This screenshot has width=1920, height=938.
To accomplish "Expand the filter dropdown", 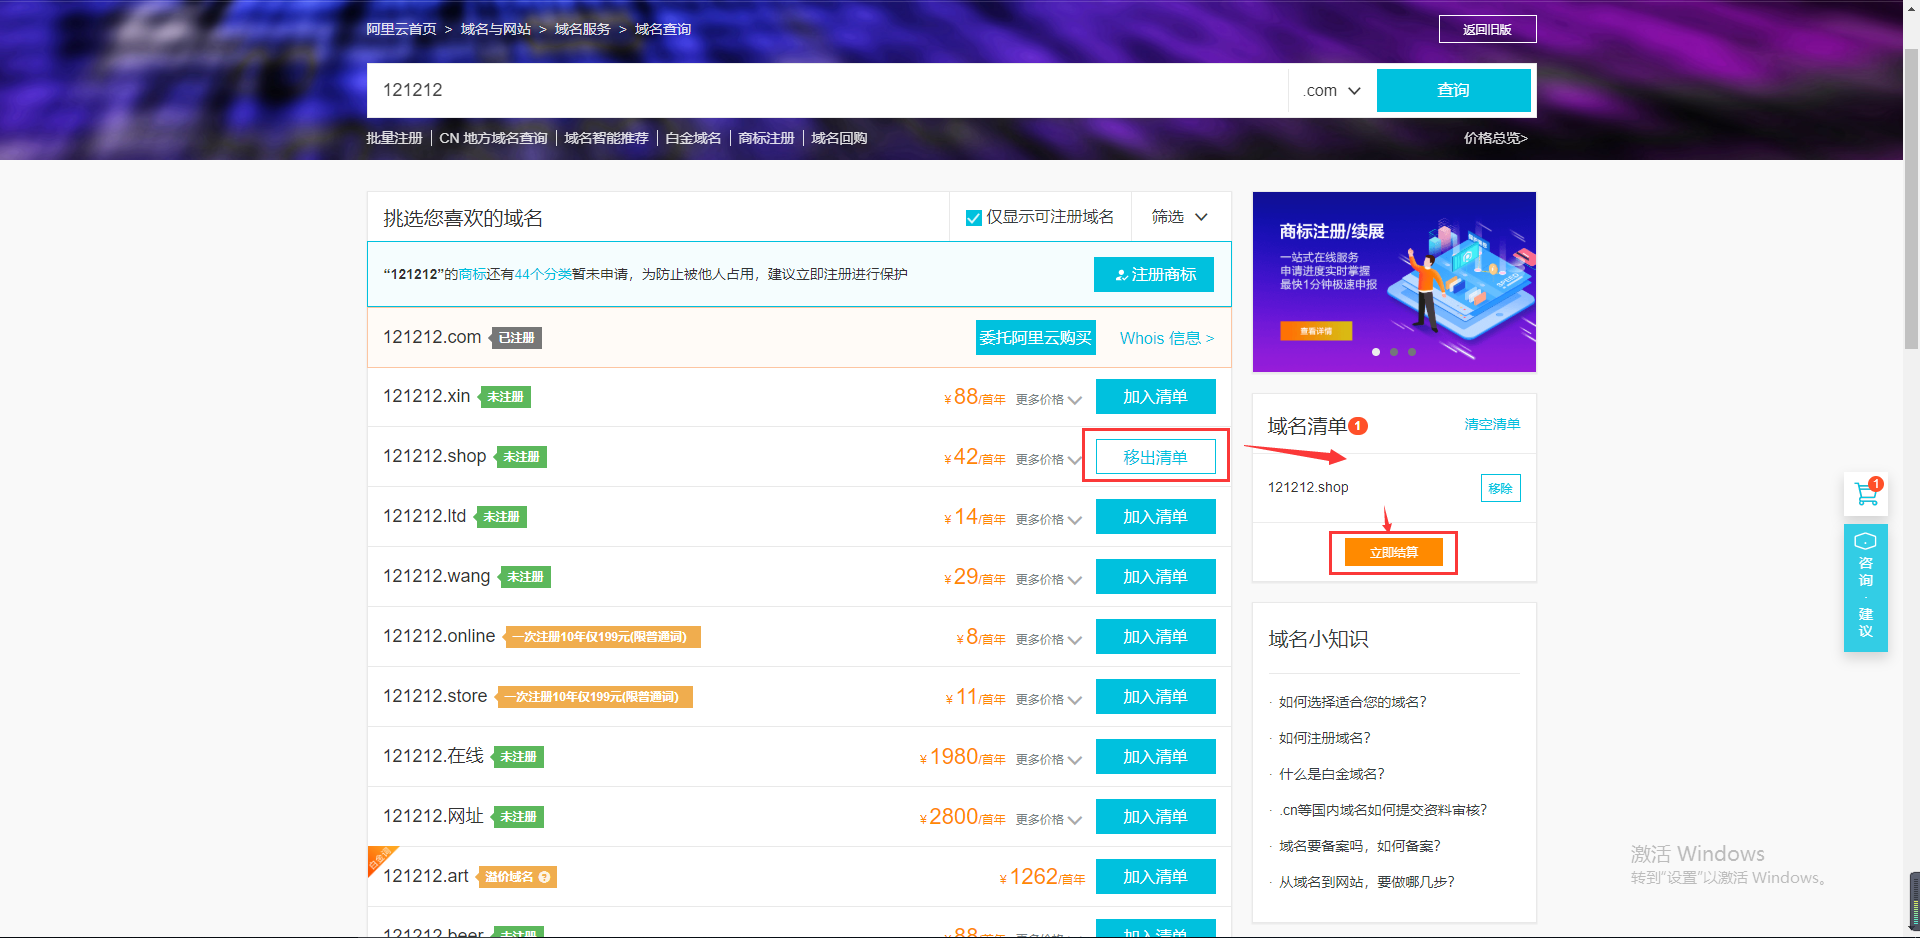I will click(x=1179, y=217).
